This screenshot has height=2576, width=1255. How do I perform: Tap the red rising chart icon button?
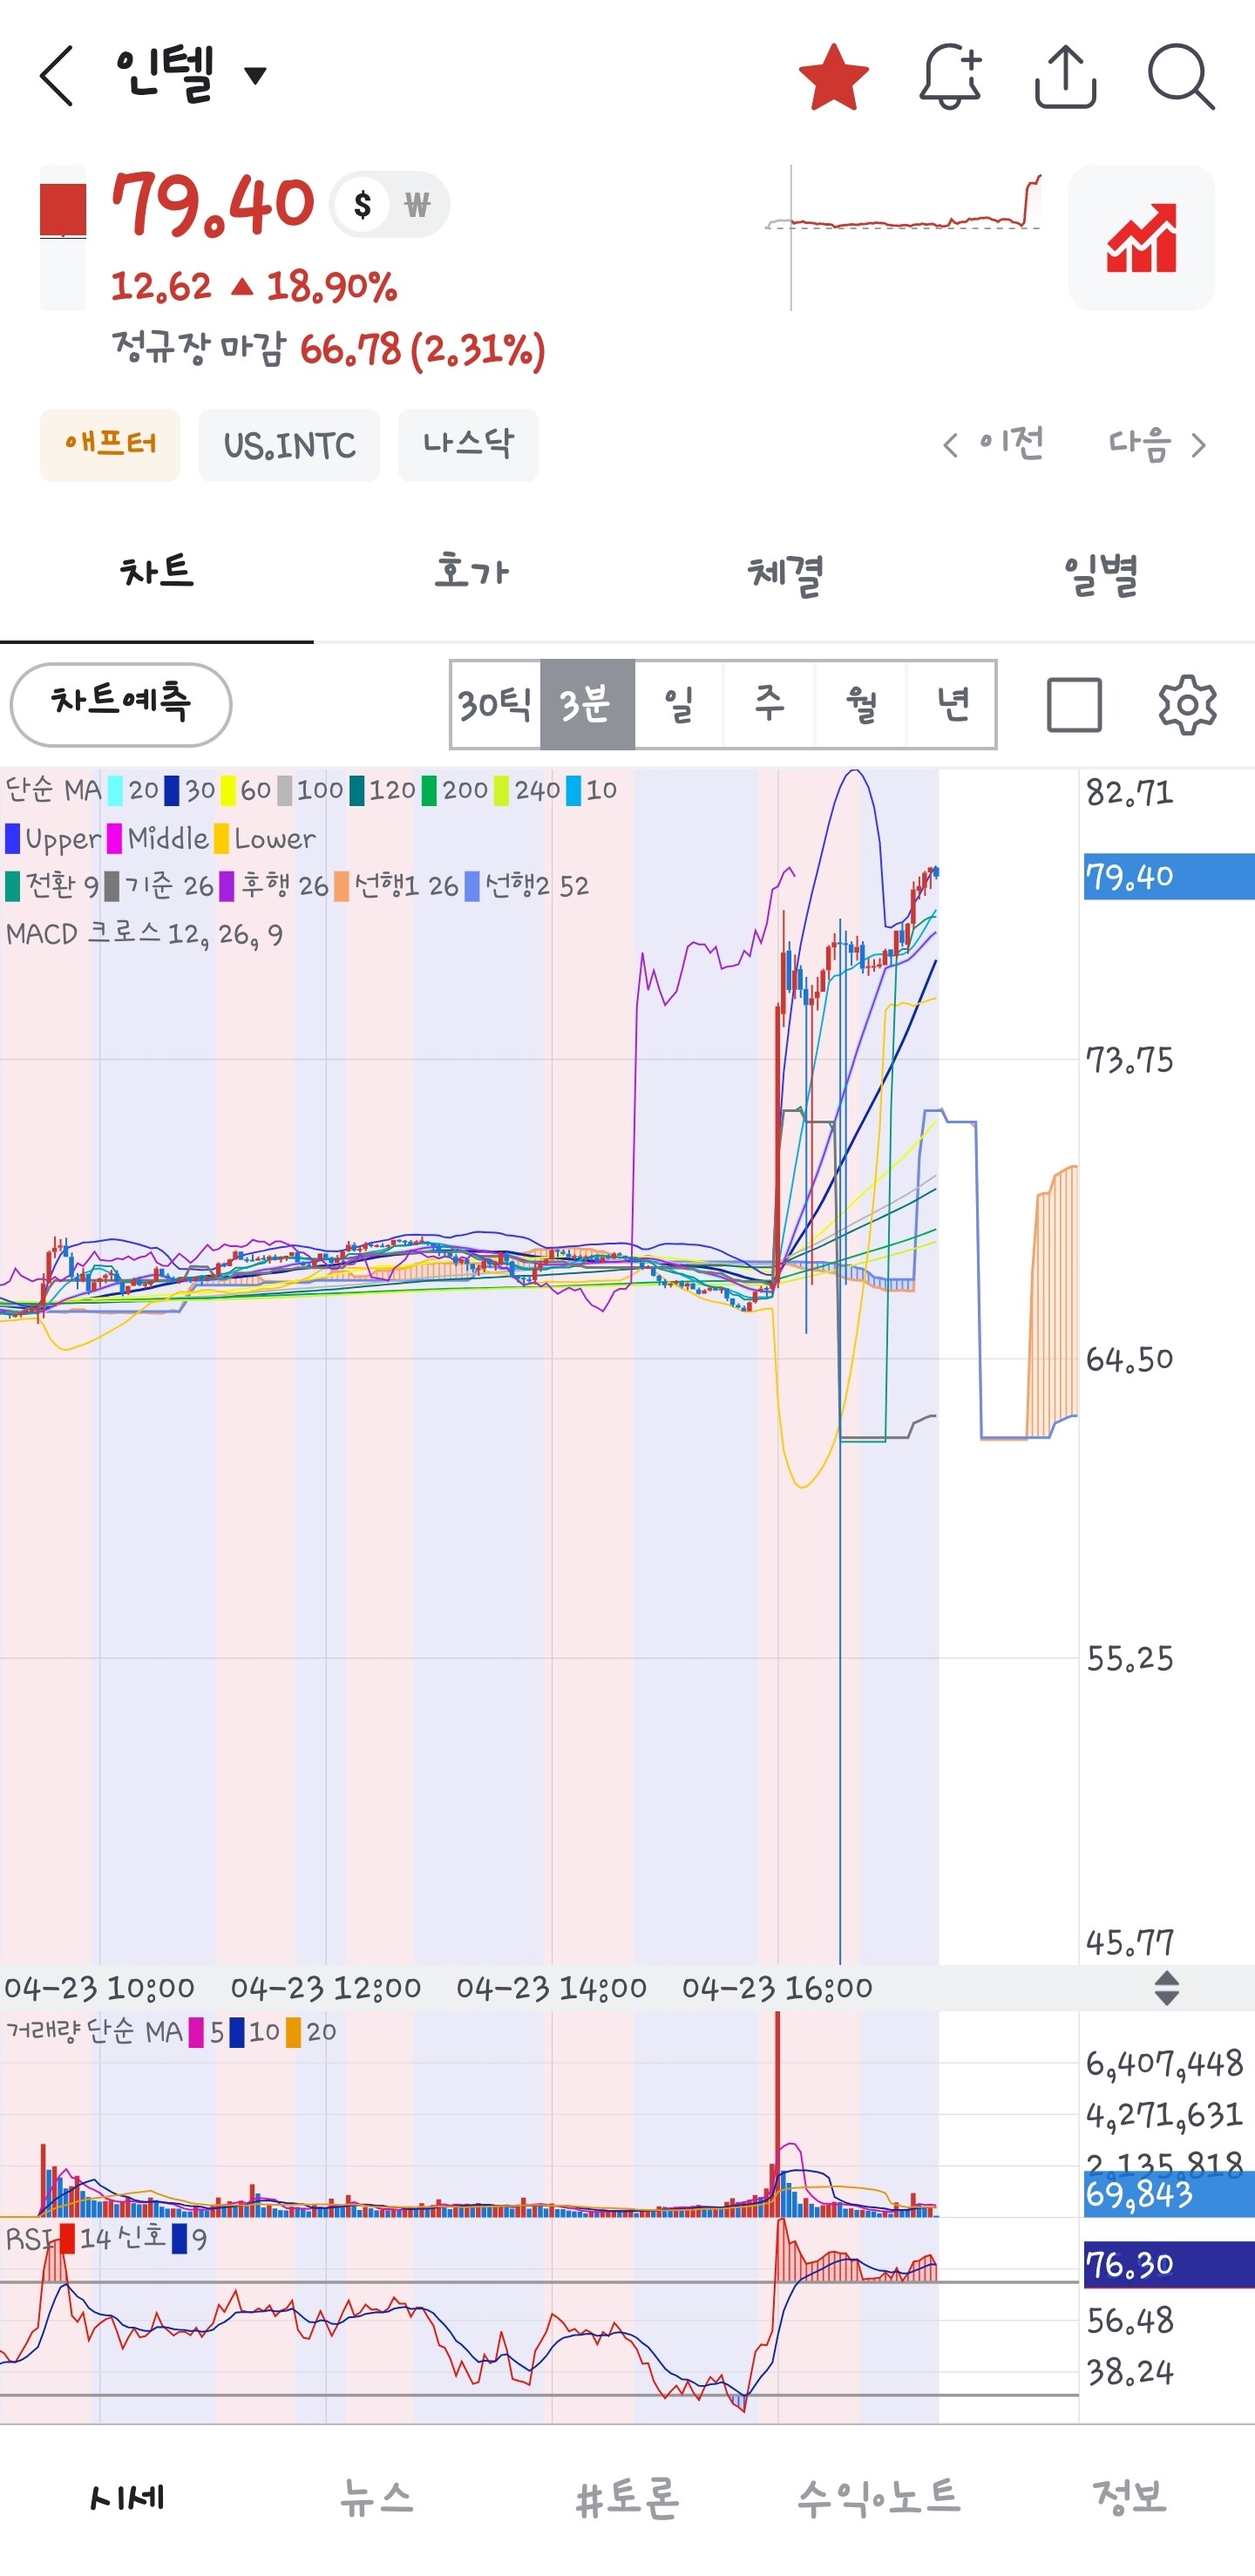pyautogui.click(x=1141, y=238)
